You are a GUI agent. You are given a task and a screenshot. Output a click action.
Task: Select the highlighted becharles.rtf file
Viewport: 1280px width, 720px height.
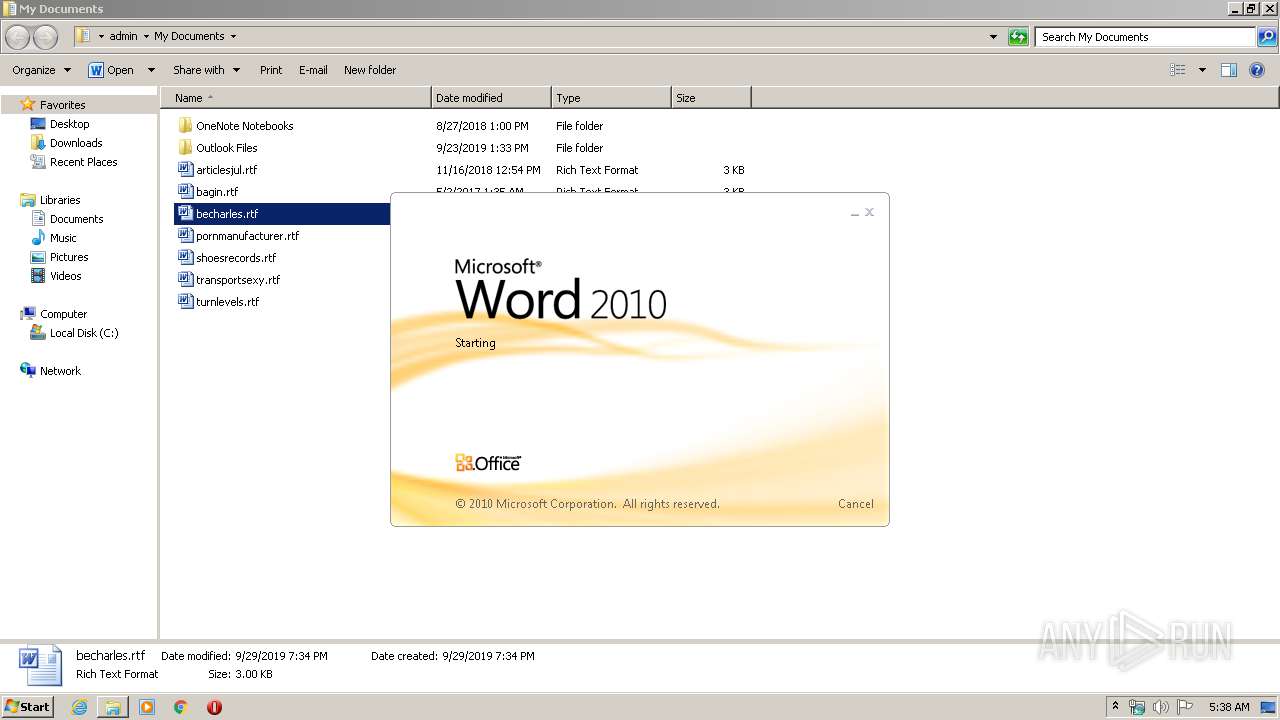(282, 214)
